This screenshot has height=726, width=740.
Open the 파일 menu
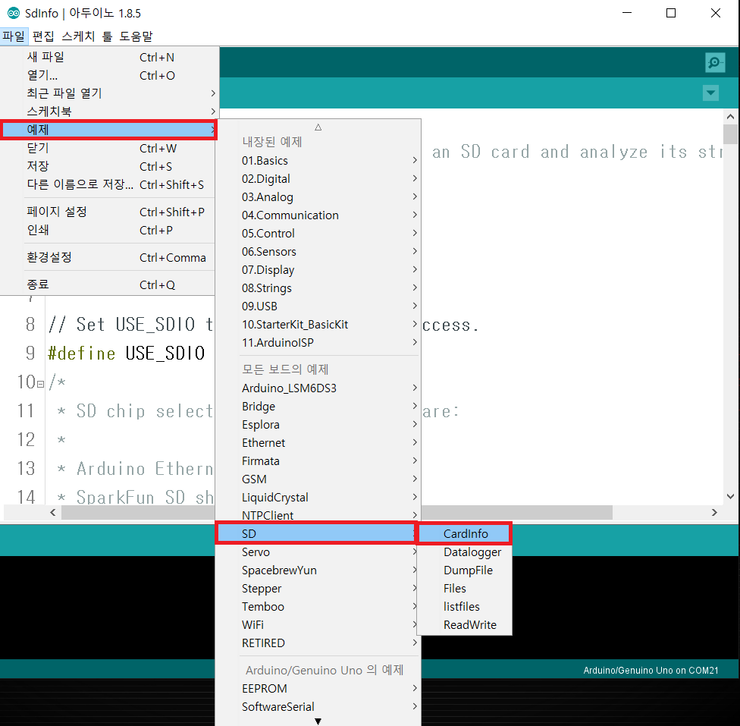[14, 36]
